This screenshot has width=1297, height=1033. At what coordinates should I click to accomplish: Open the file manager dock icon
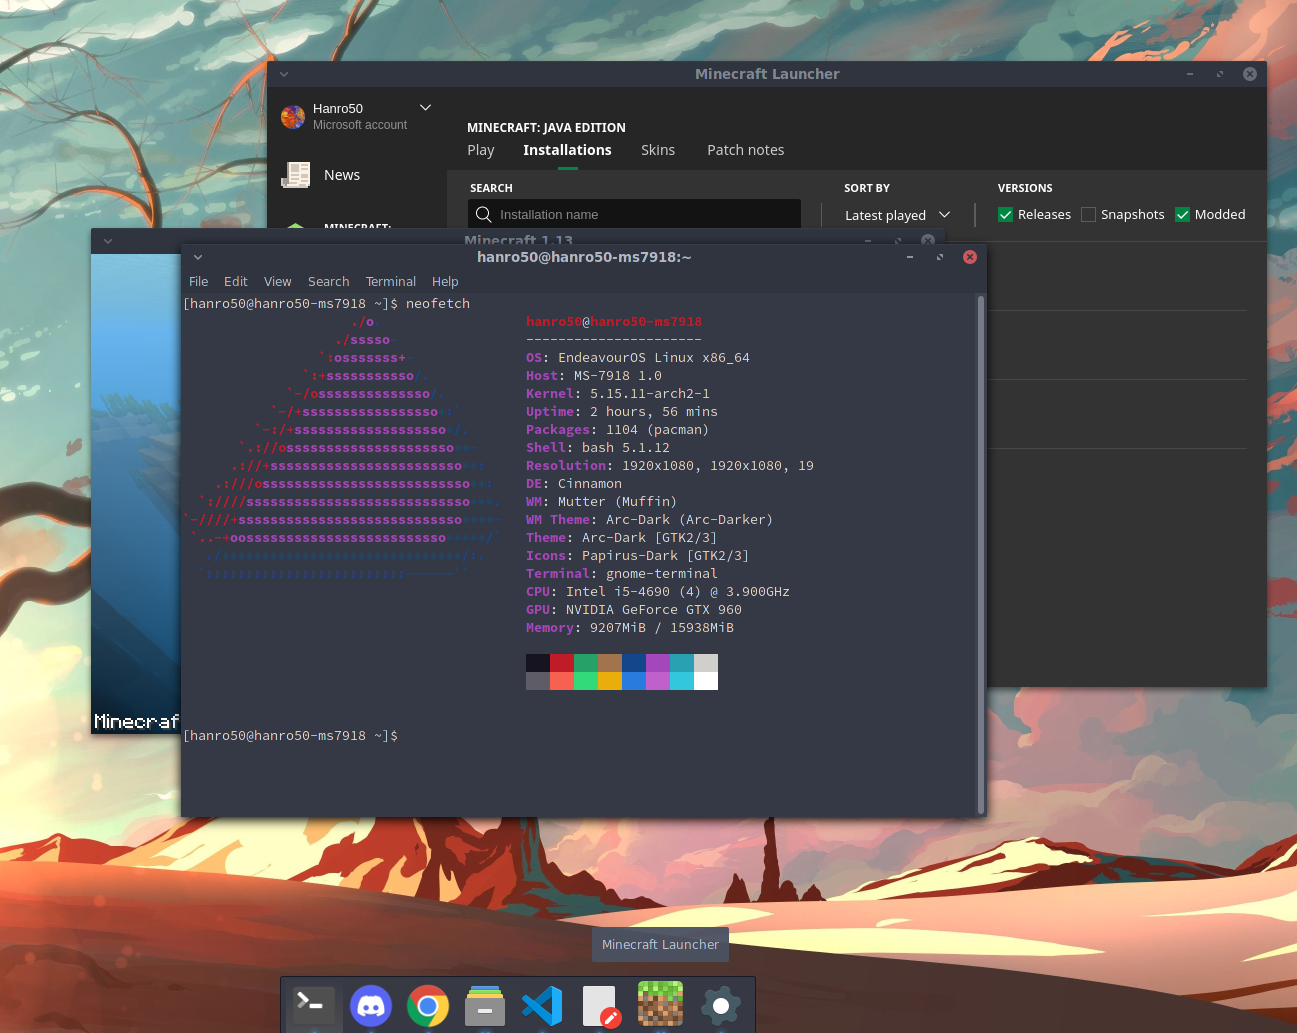485,1005
